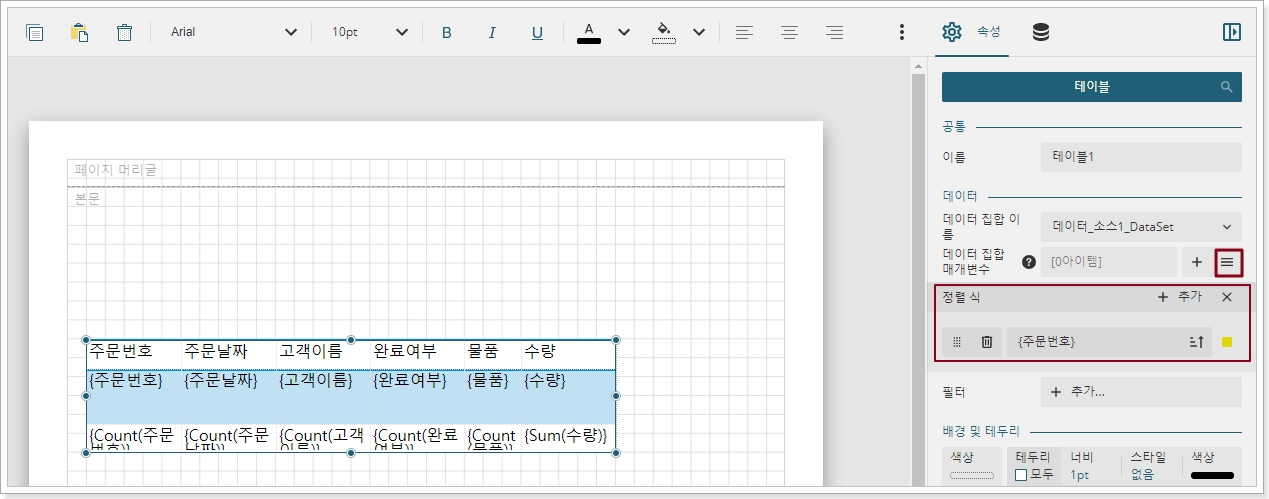Delete selection with toolbar trash icon
The width and height of the screenshot is (1269, 499).
click(x=124, y=32)
